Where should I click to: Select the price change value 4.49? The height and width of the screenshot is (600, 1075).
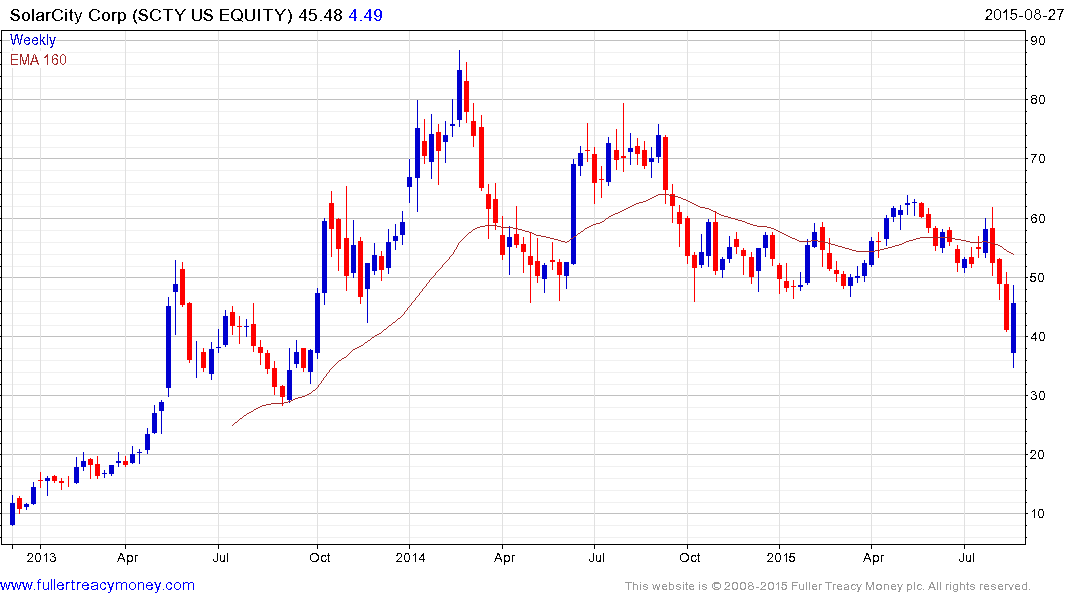pyautogui.click(x=365, y=15)
